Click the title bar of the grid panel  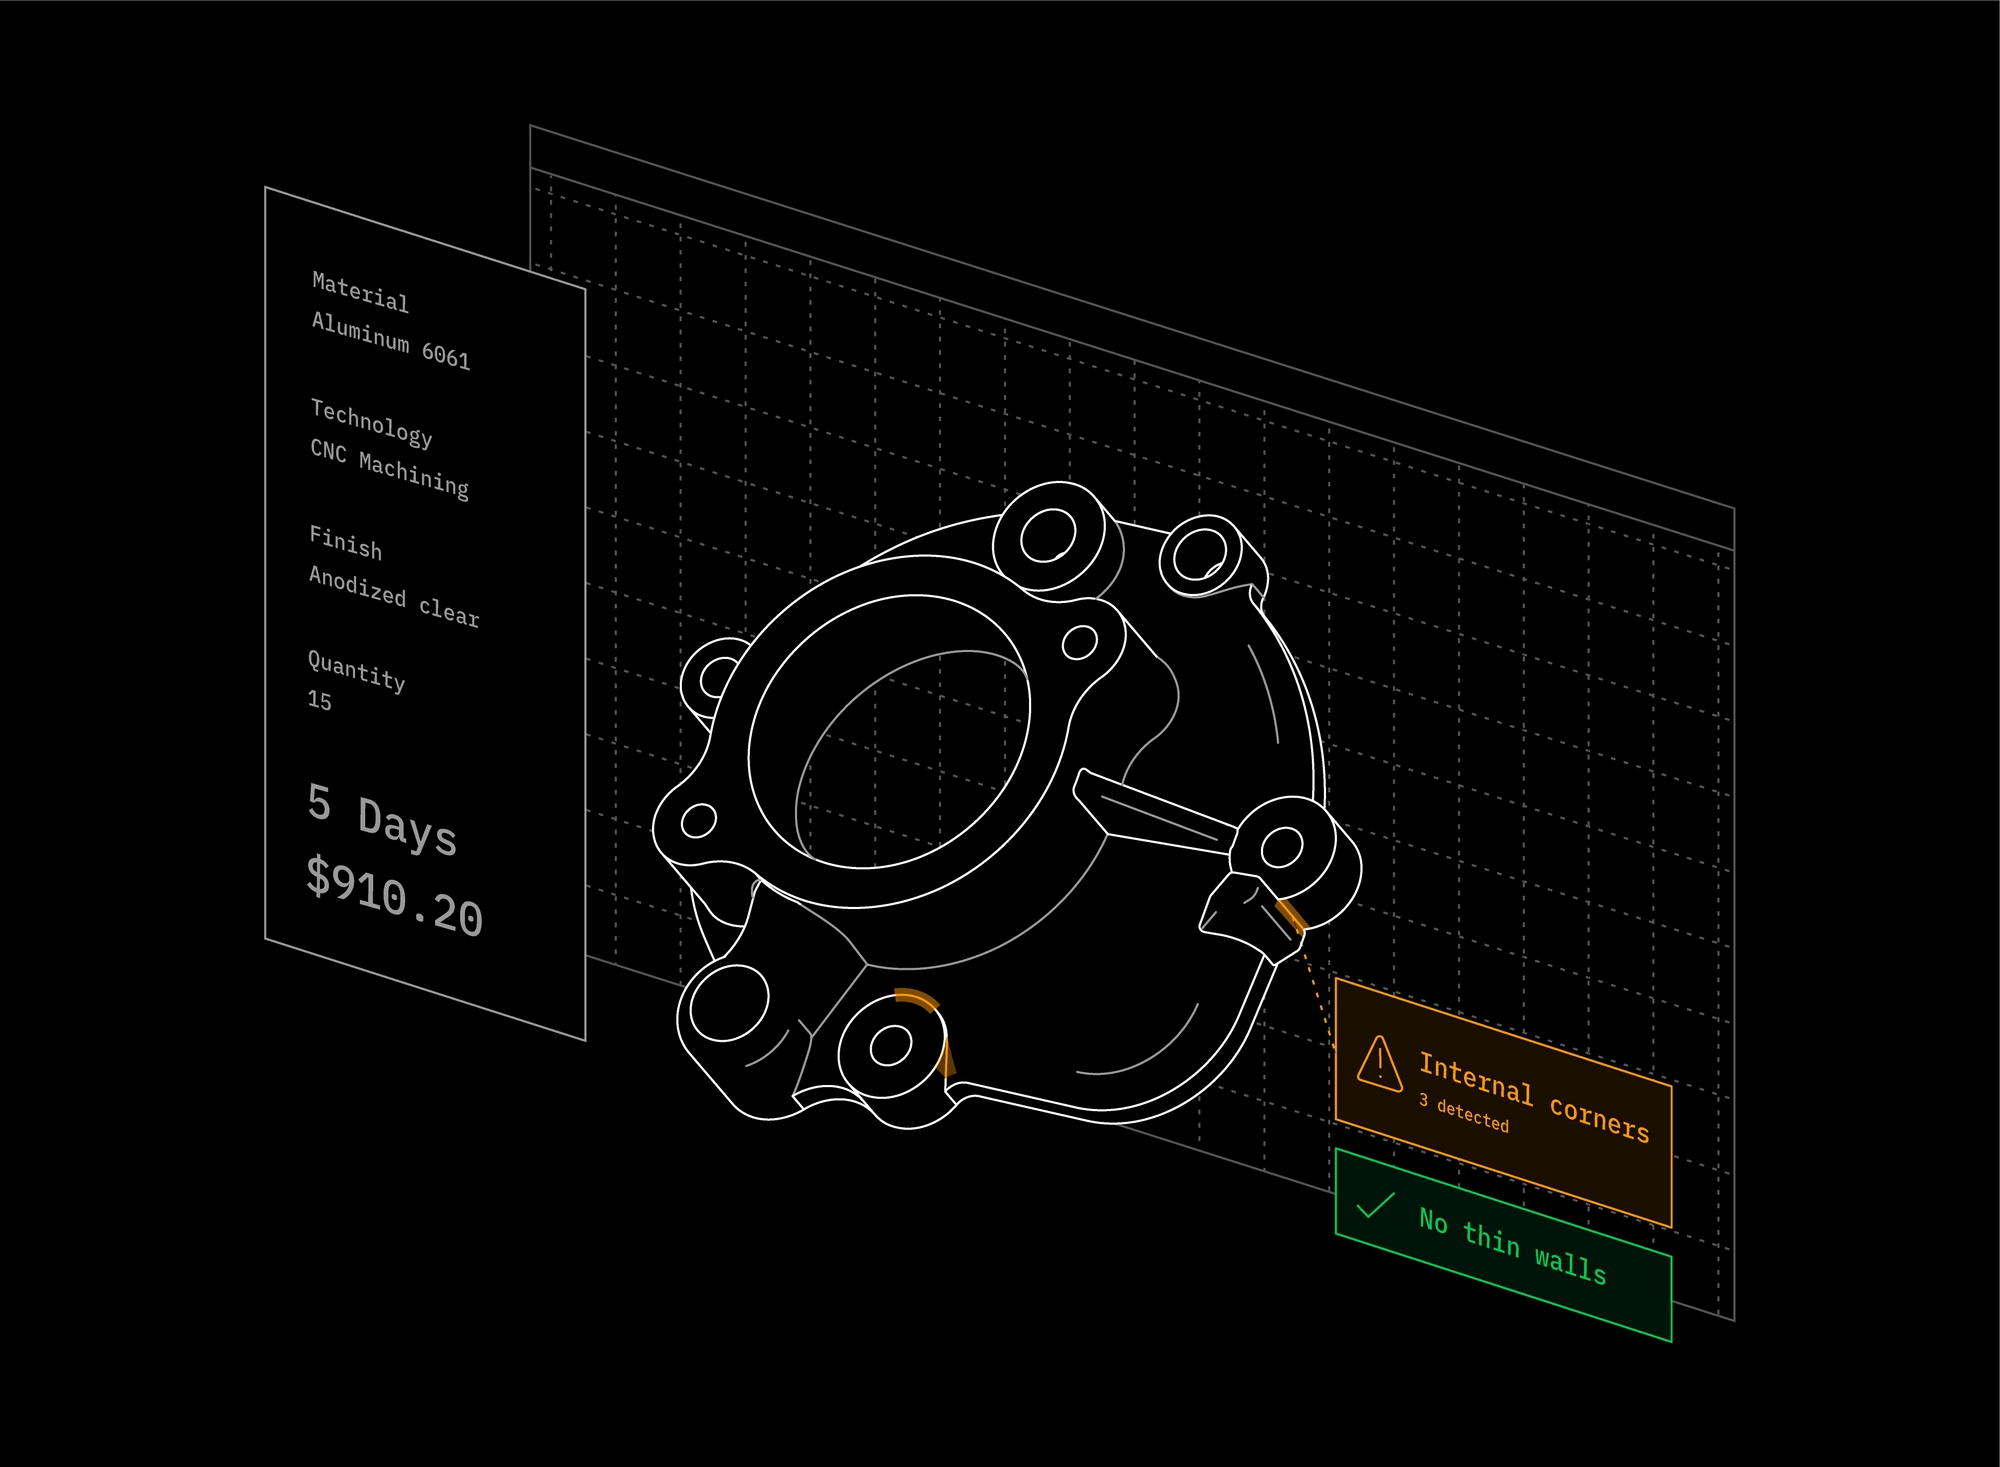tap(1130, 337)
